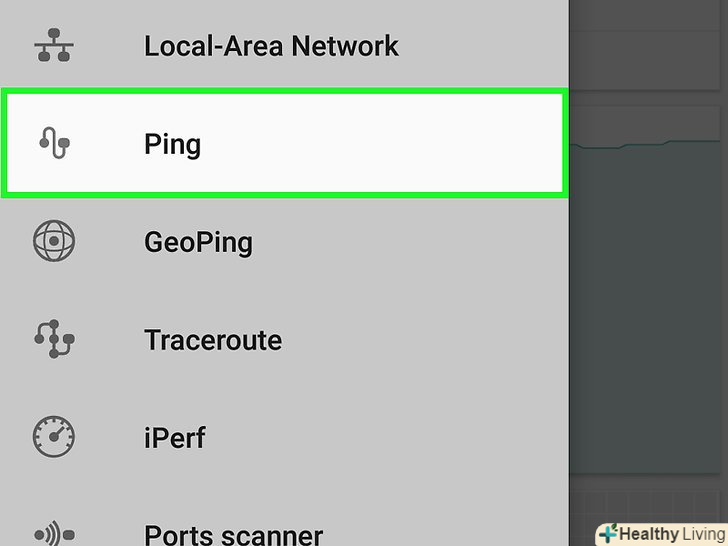Screen dimensions: 728x546
Task: Open the Ports scanner entry
Action: click(x=233, y=535)
